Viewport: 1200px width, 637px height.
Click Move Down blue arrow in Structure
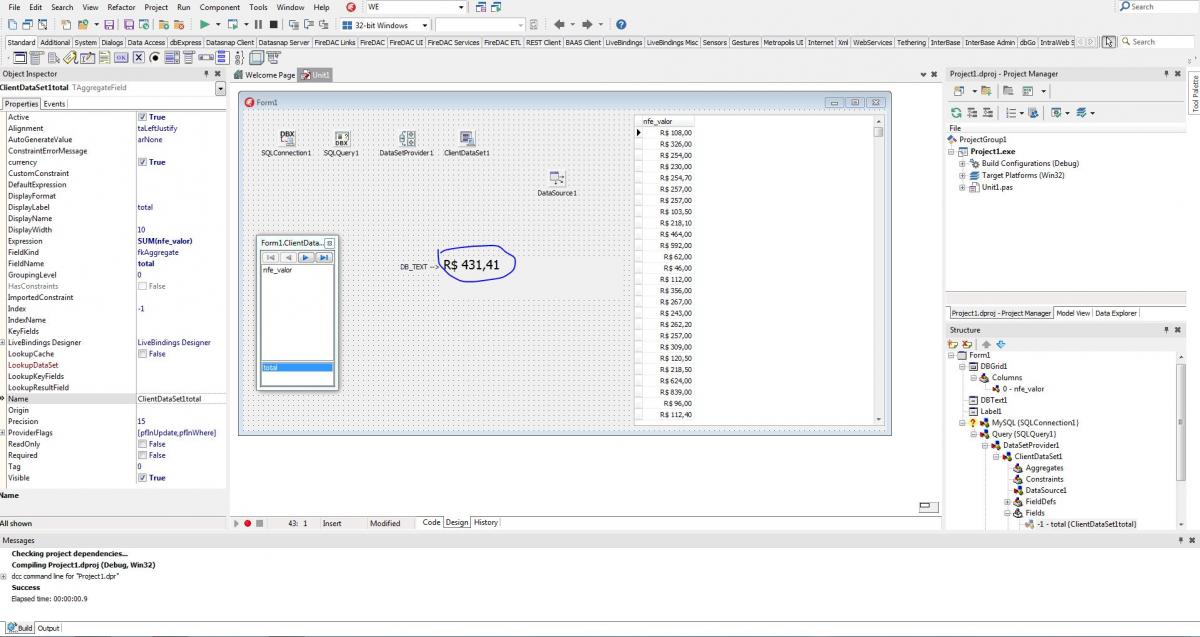pos(1001,344)
